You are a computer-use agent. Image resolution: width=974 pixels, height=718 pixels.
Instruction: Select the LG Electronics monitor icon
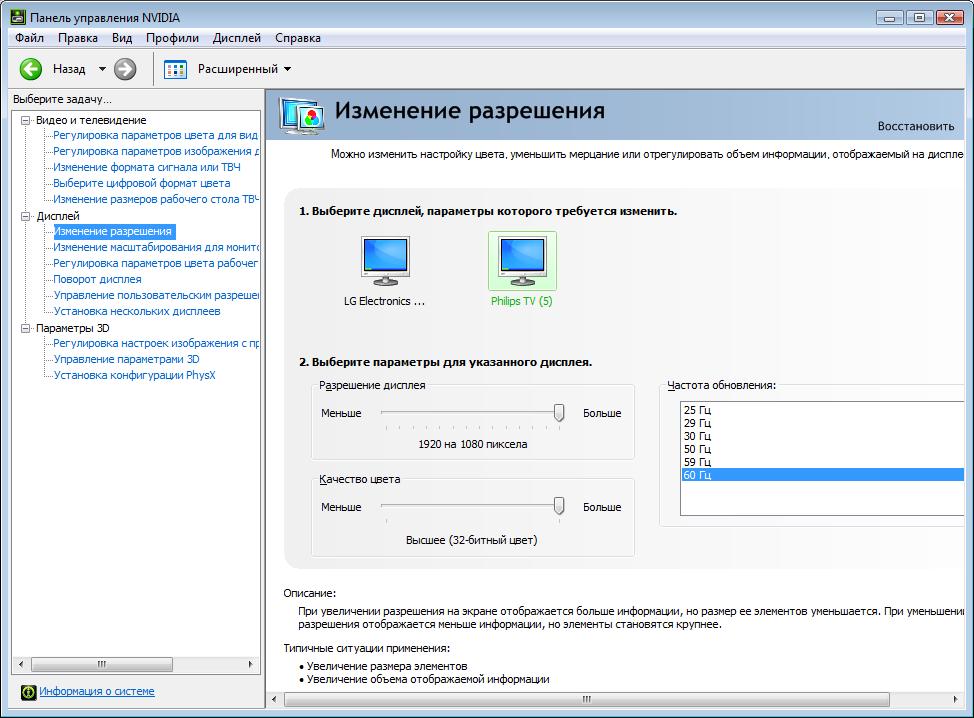[385, 261]
